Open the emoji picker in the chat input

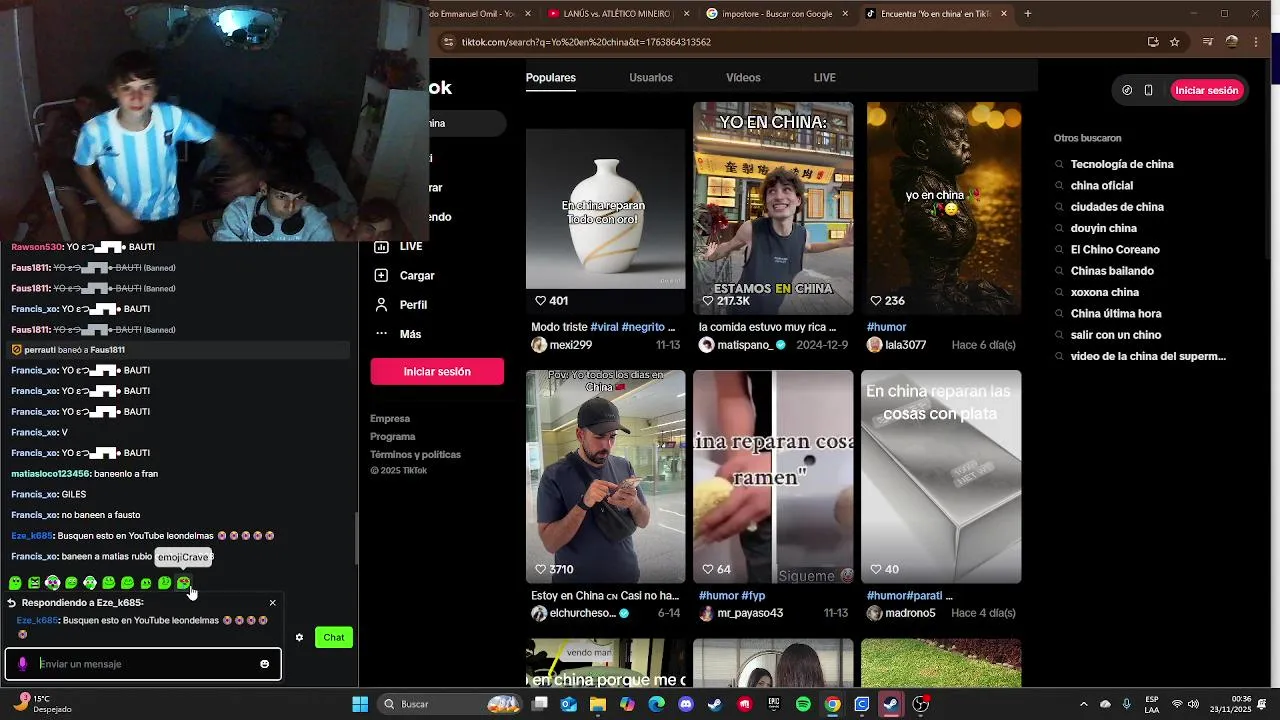click(x=264, y=664)
